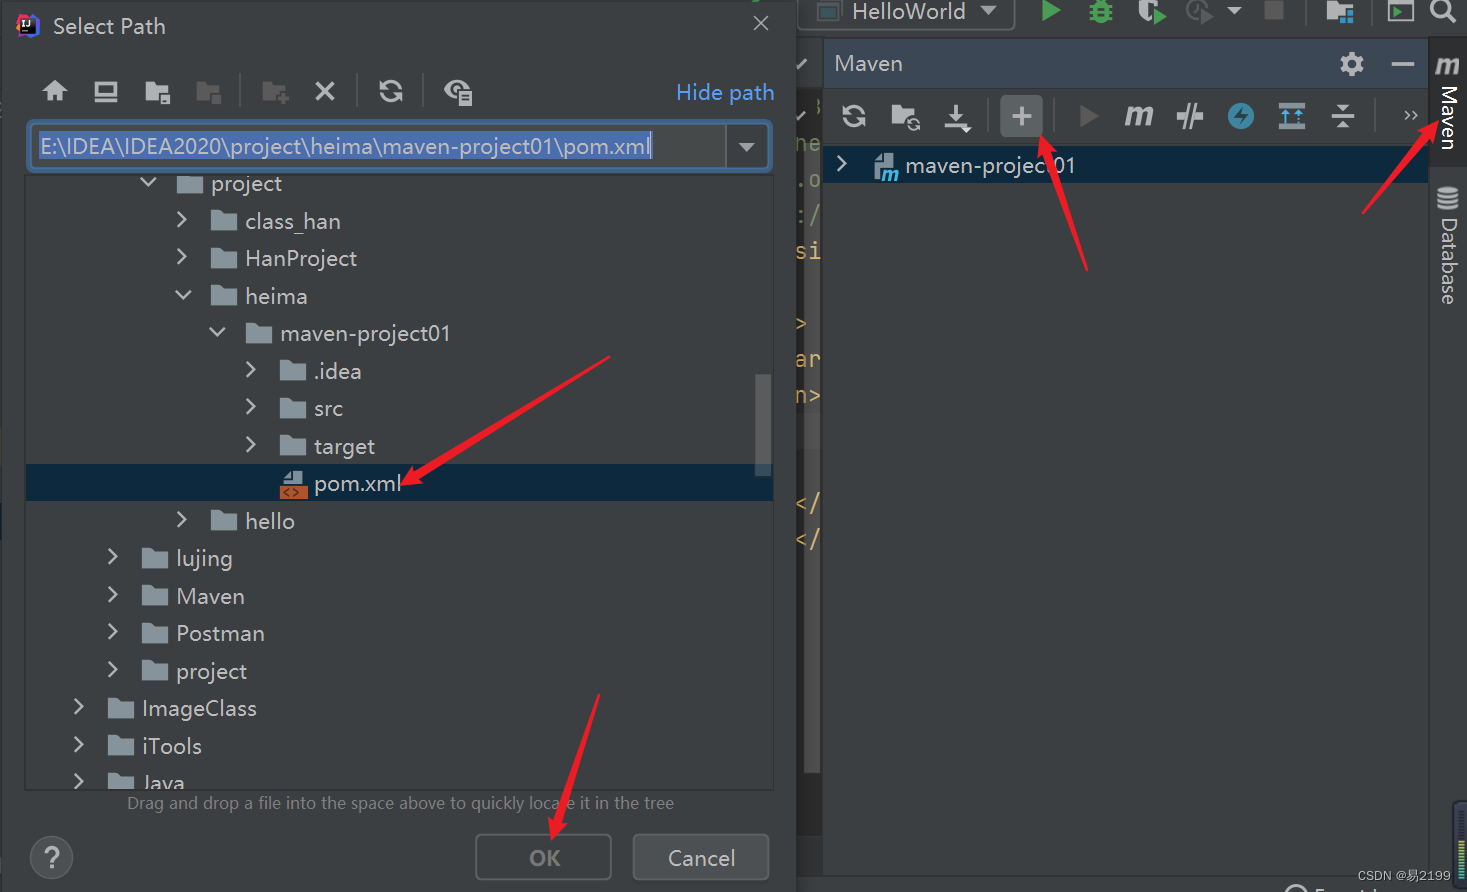Collapse the heima folder

coord(183,295)
